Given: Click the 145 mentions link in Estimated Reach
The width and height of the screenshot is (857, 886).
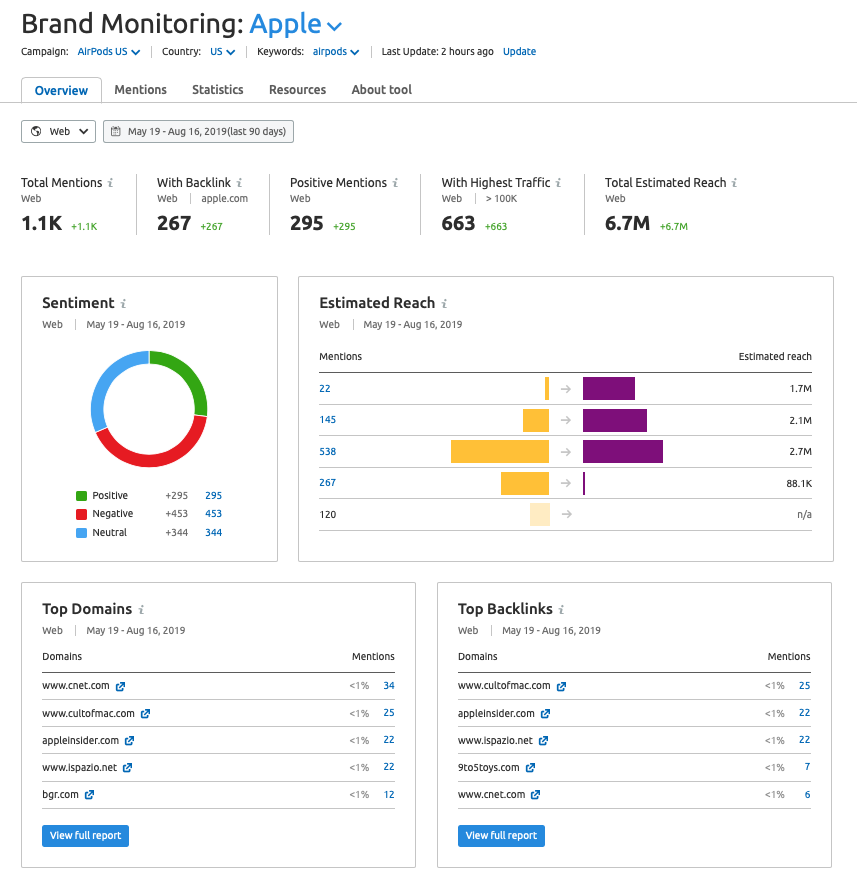Looking at the screenshot, I should 328,420.
